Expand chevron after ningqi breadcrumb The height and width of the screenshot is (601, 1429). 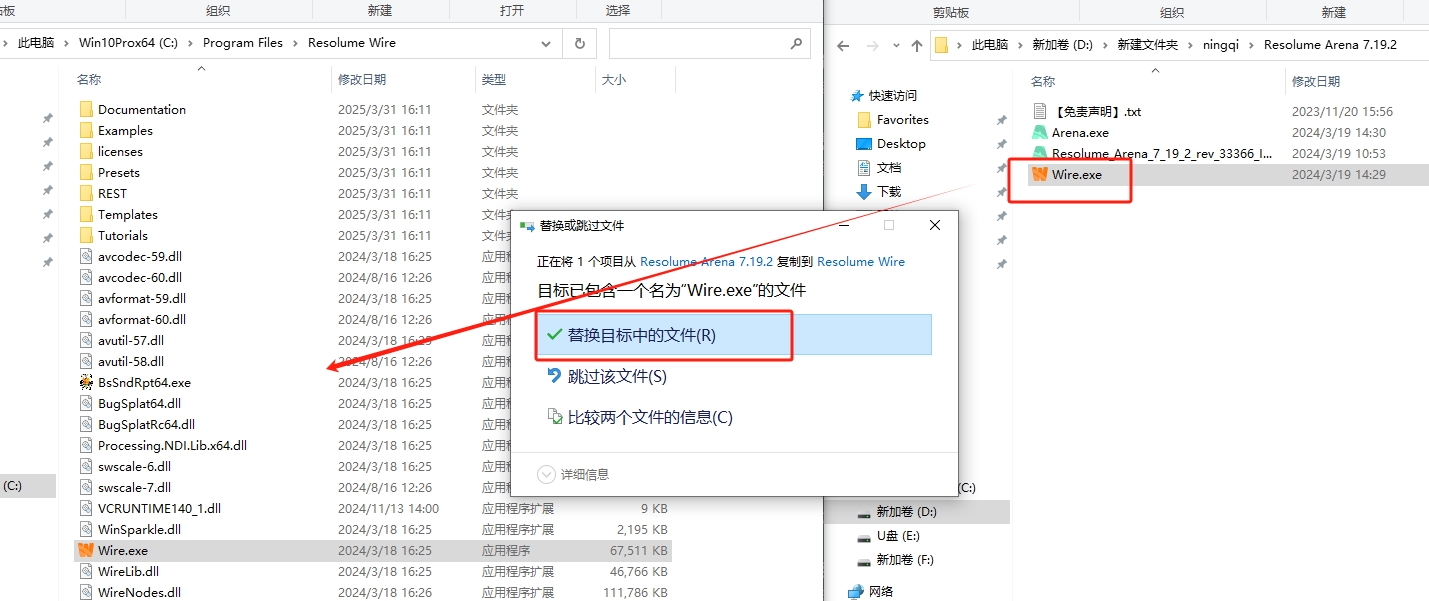(1252, 45)
